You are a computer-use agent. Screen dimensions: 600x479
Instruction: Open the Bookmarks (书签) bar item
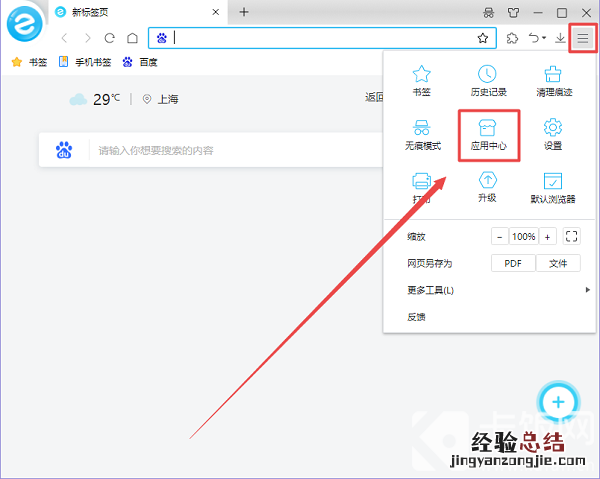[x=29, y=62]
